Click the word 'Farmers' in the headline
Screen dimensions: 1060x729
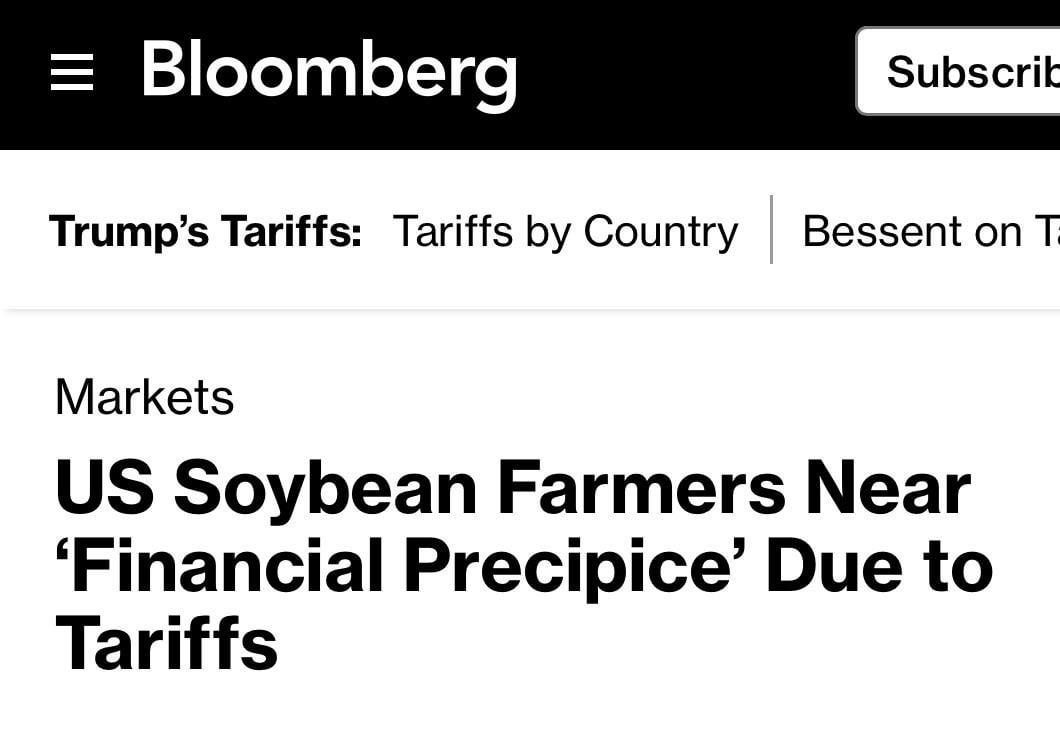[x=642, y=487]
